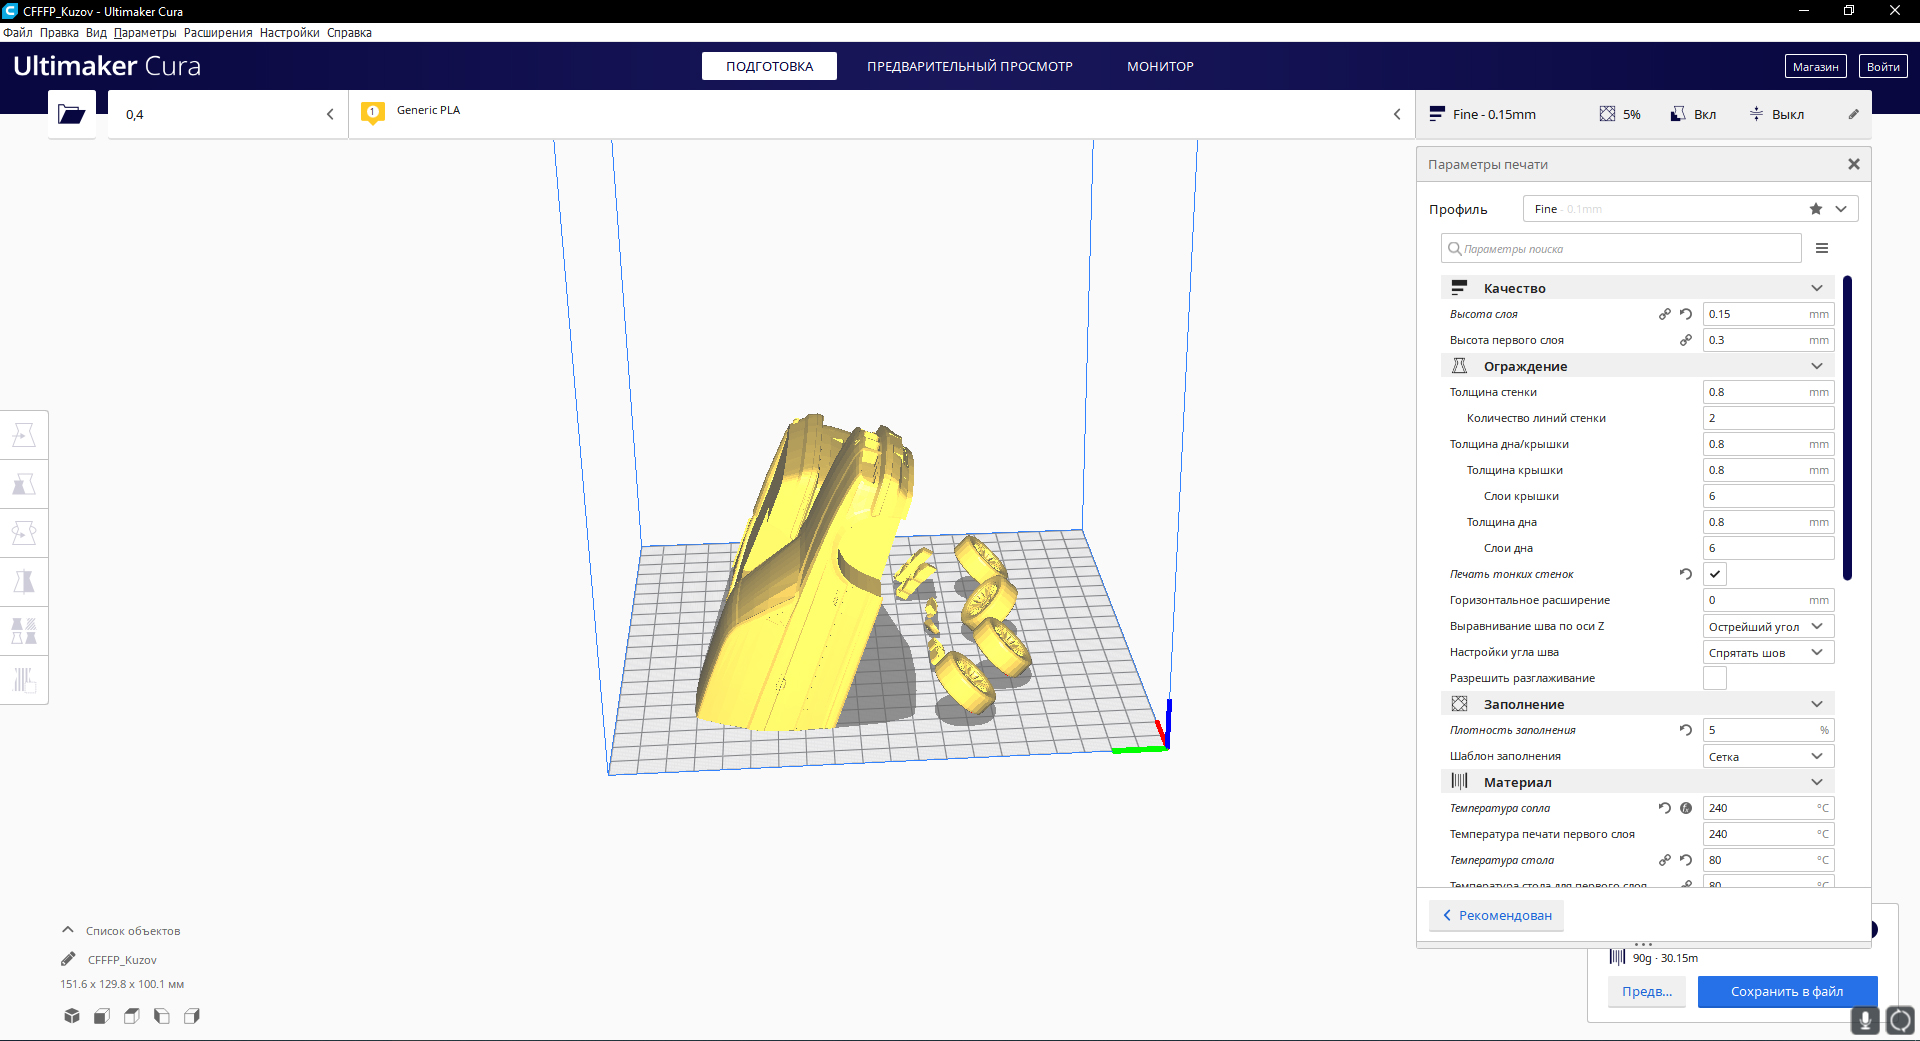Switch to the 3D view cube icon
The image size is (1920, 1041).
[x=72, y=1016]
